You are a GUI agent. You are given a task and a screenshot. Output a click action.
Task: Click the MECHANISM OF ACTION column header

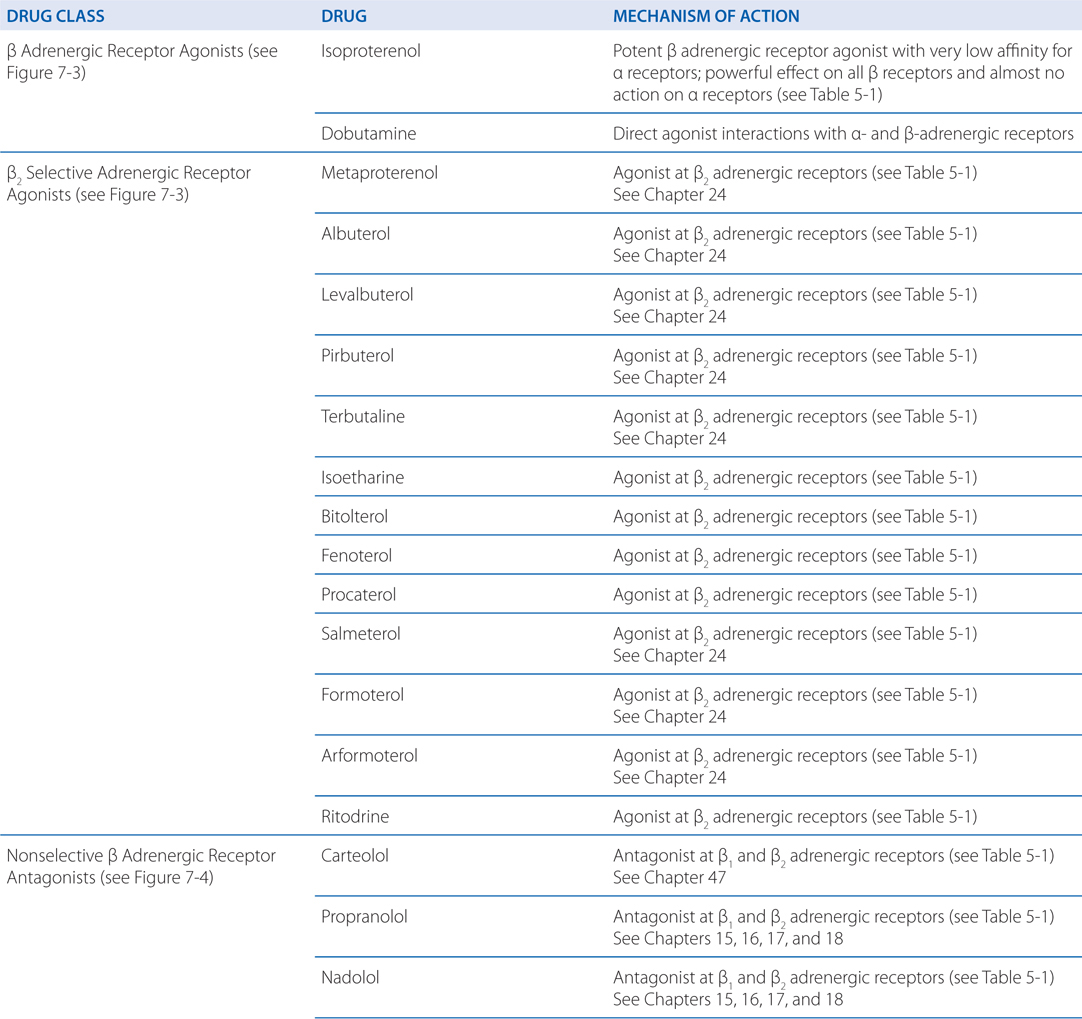coord(706,17)
